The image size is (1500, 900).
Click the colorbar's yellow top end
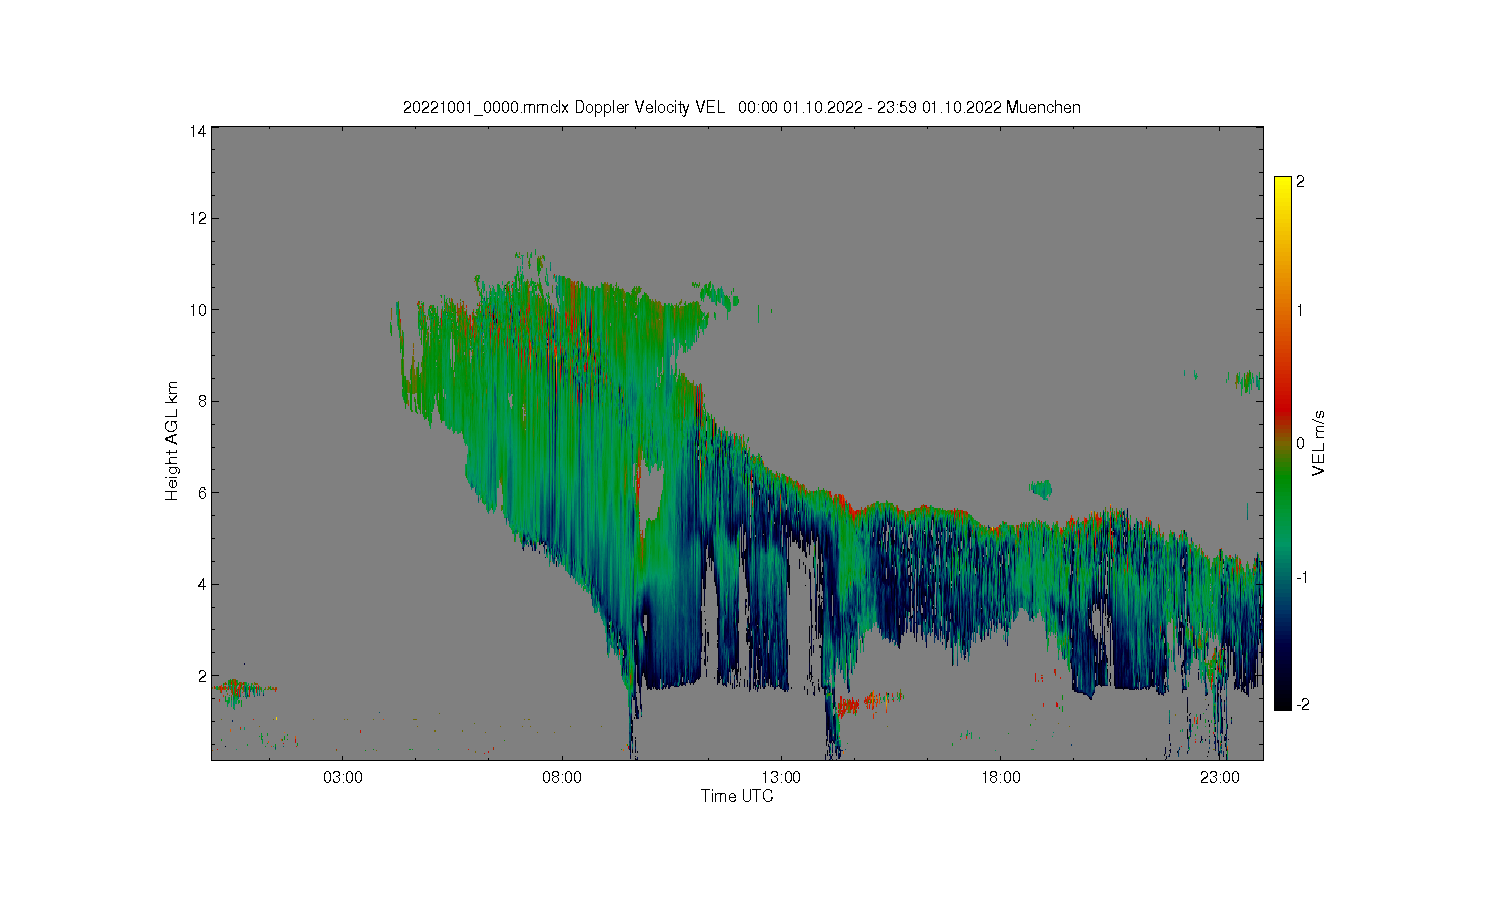[1282, 183]
